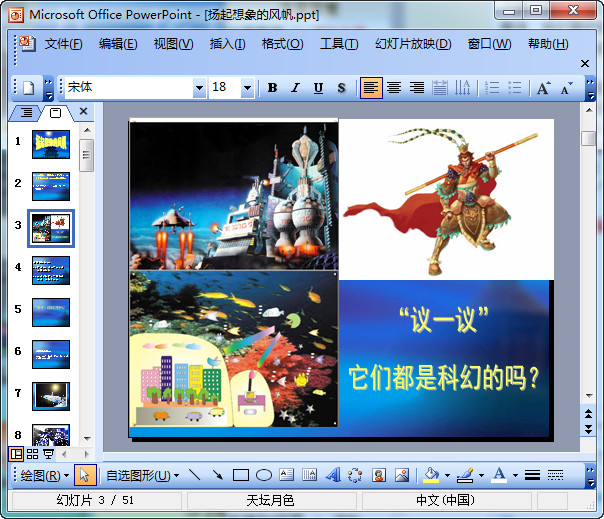Set Align Right paragraph alignment
Screen dimensions: 604x519
point(417,88)
